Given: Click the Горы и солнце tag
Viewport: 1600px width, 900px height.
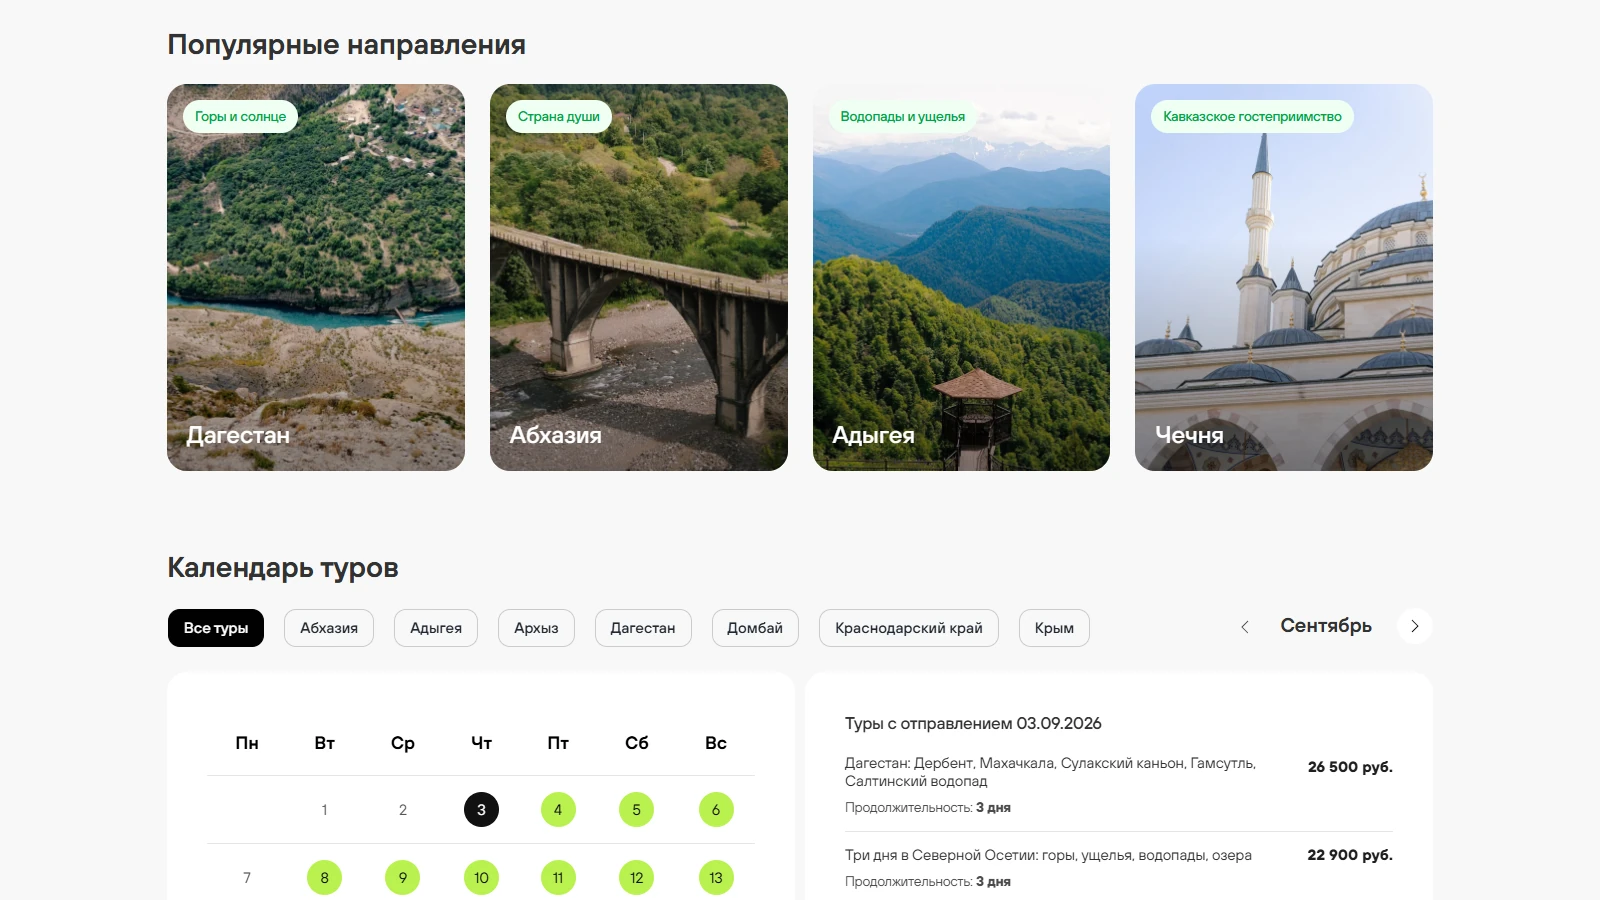Looking at the screenshot, I should [x=240, y=116].
